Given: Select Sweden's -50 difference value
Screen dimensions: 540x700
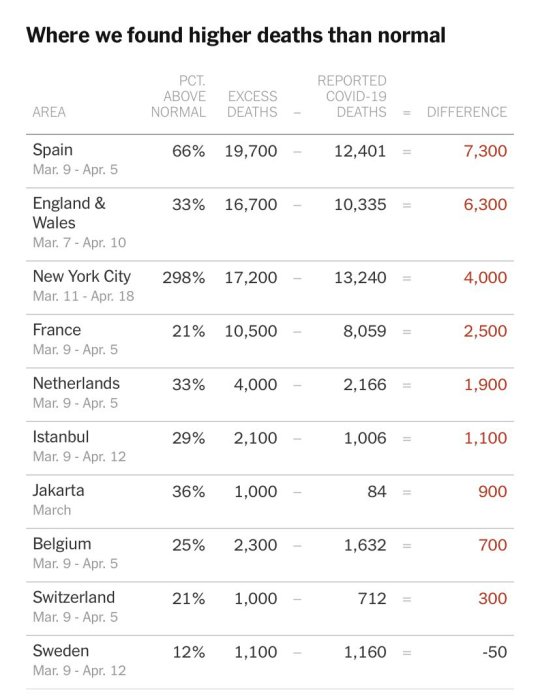Looking at the screenshot, I should (494, 652).
